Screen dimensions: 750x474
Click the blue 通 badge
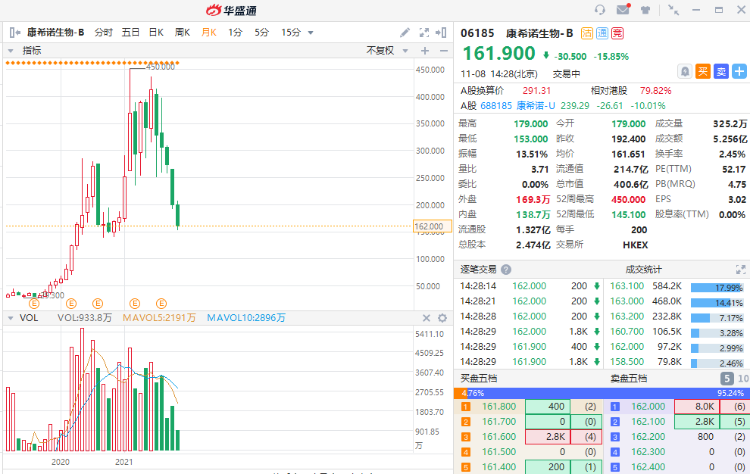tap(602, 33)
